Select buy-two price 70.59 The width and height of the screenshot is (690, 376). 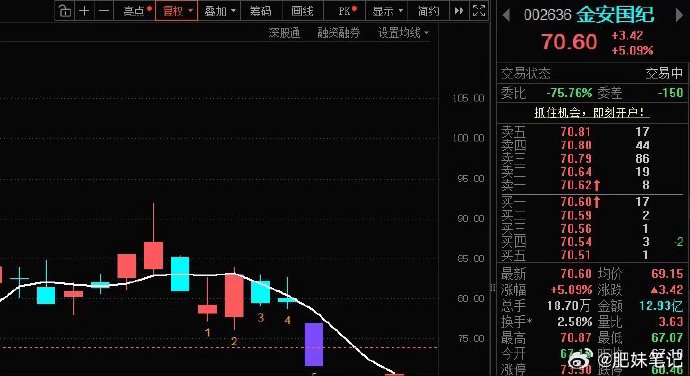(x=576, y=215)
